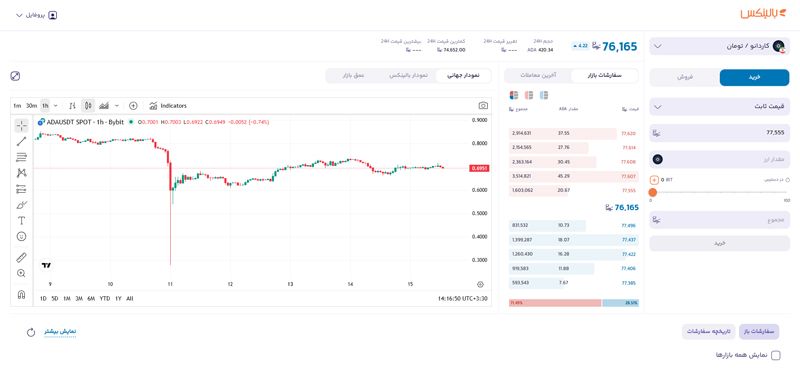Image resolution: width=800 pixels, height=379 pixels.
Task: Take a chart snapshot with camera icon
Action: tap(483, 106)
